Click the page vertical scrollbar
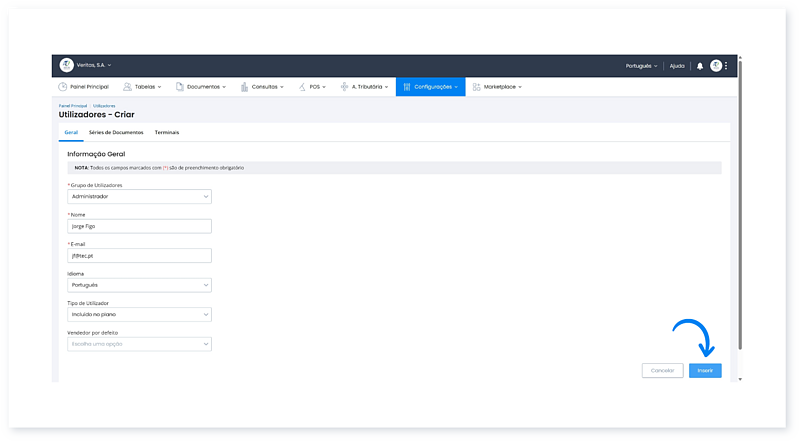 (740, 204)
